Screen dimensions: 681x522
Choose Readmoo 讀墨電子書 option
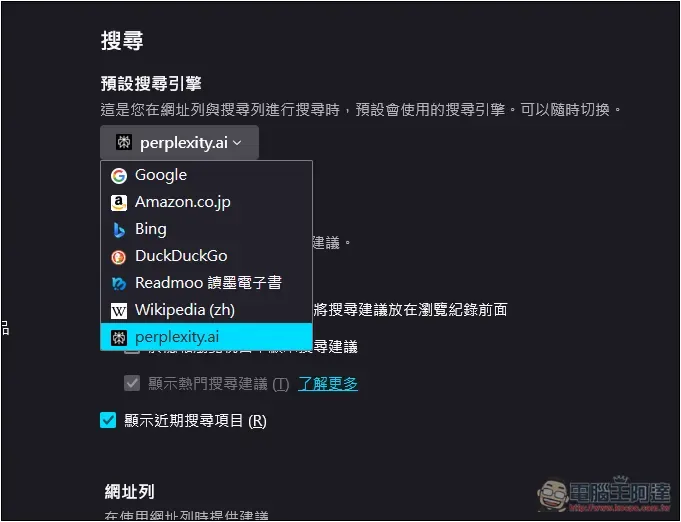coord(206,283)
